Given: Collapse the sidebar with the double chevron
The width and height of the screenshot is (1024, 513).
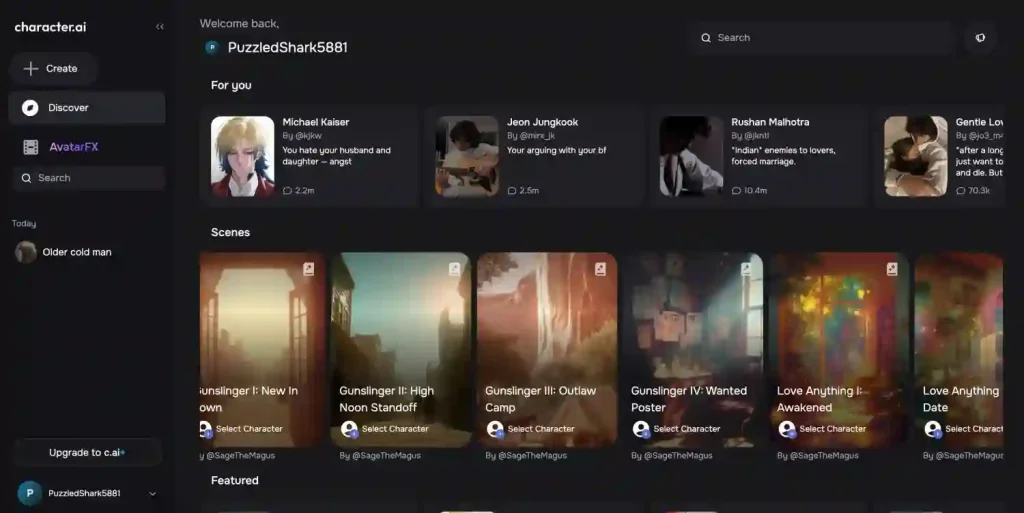Looking at the screenshot, I should pyautogui.click(x=159, y=27).
